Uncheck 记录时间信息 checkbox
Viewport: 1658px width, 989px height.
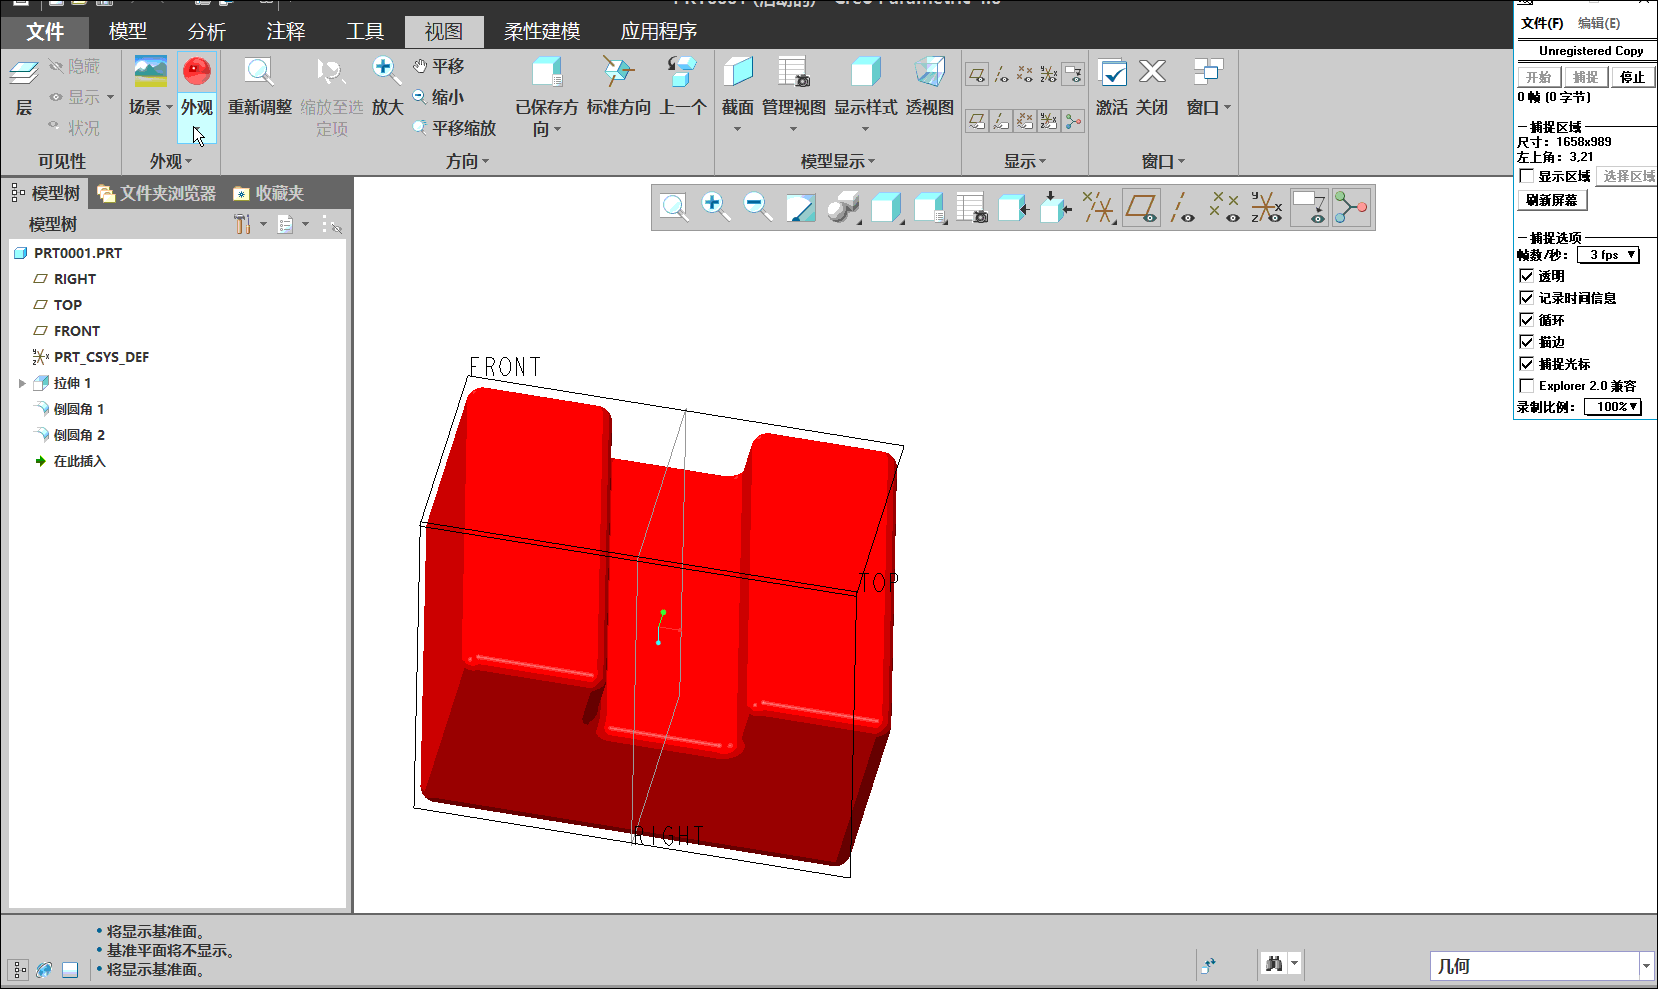pyautogui.click(x=1527, y=298)
